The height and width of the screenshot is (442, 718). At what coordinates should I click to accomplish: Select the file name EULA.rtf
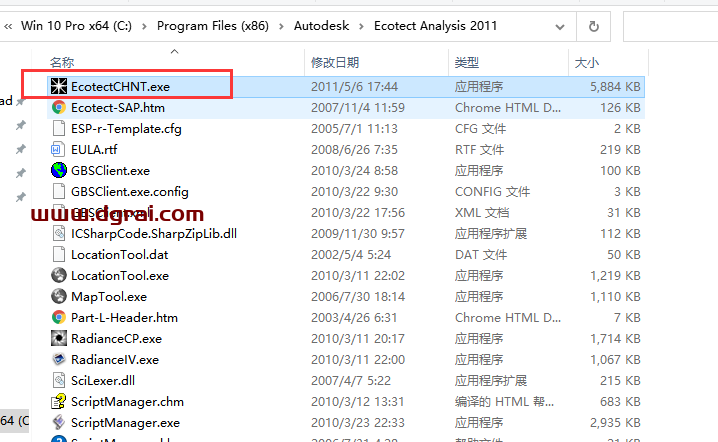point(94,150)
